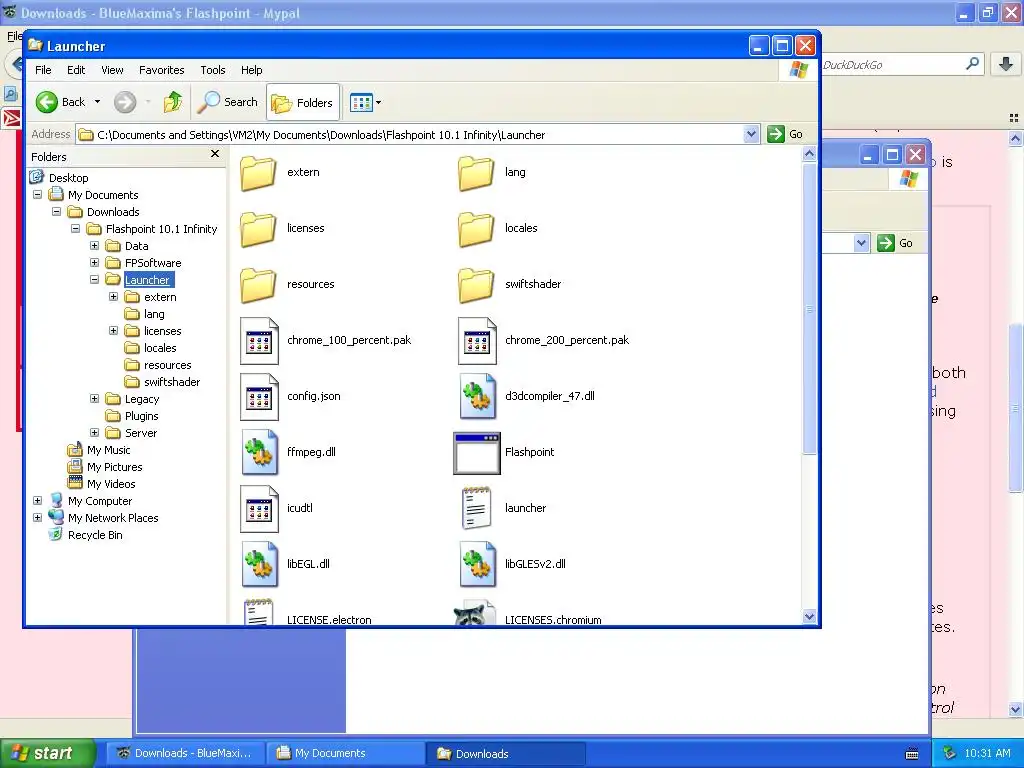Click Go button in background Explorer window
Viewport: 1024px width, 768px height.
click(896, 244)
